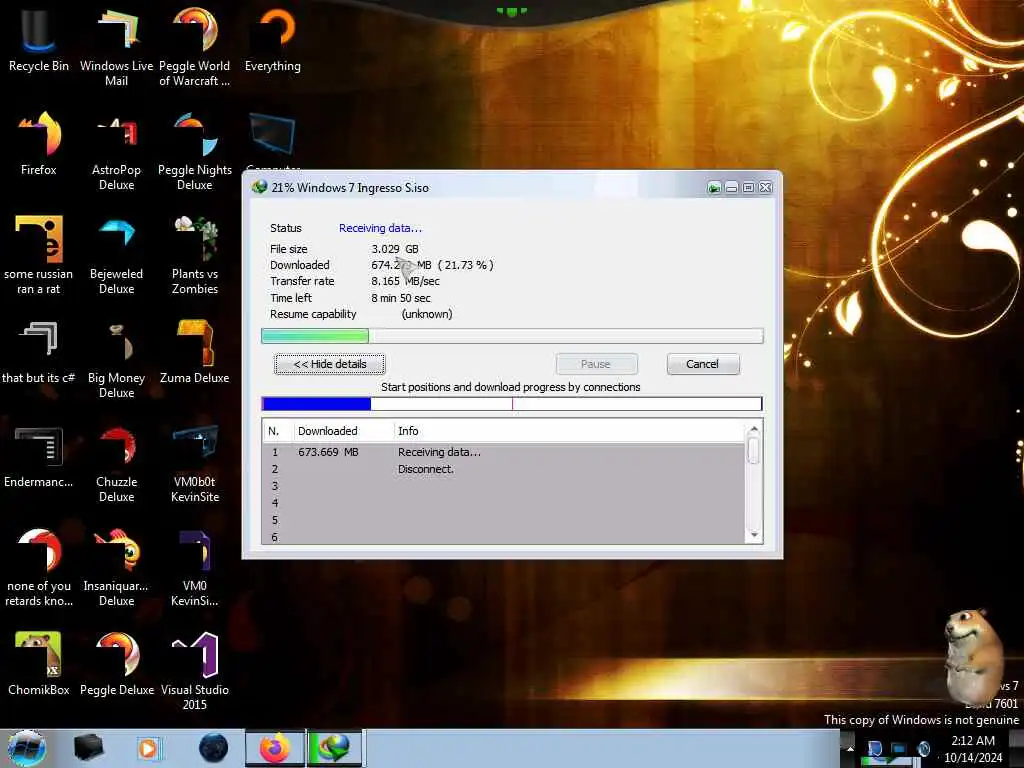1024x768 pixels.
Task: Click the download dialog's title bar globe icon
Action: click(x=259, y=187)
